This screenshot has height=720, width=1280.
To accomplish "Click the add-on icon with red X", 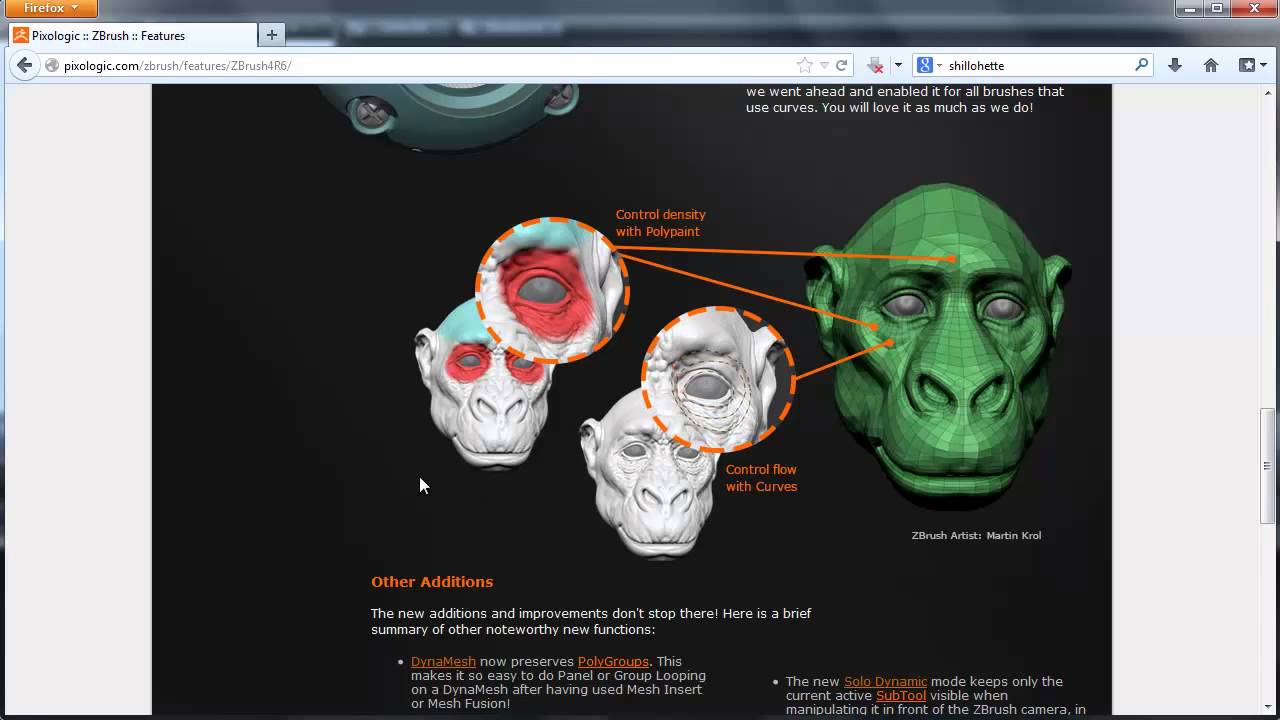I will click(x=876, y=66).
